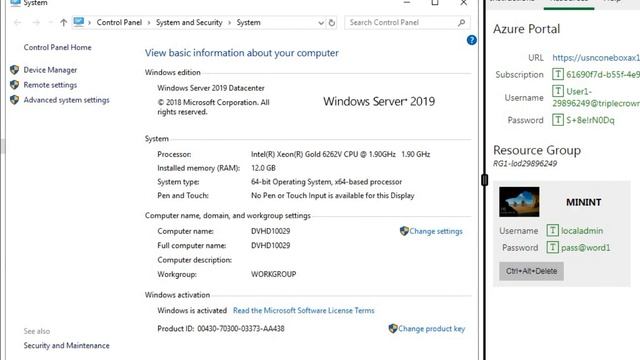Click the localadmin username text
This screenshot has width=640, height=360.
point(582,231)
